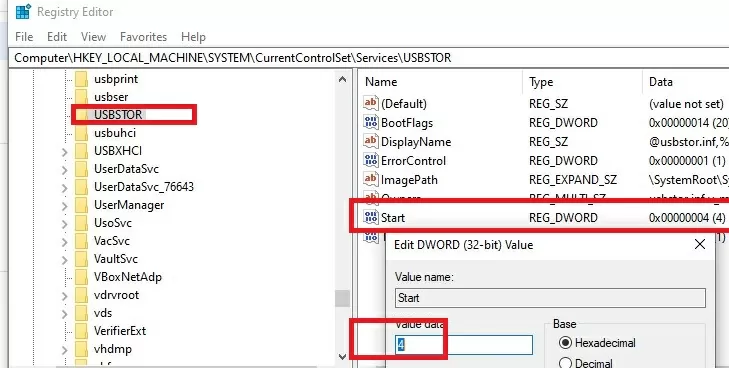Click the Registry Editor app icon in title bar
The image size is (729, 368).
tap(23, 12)
